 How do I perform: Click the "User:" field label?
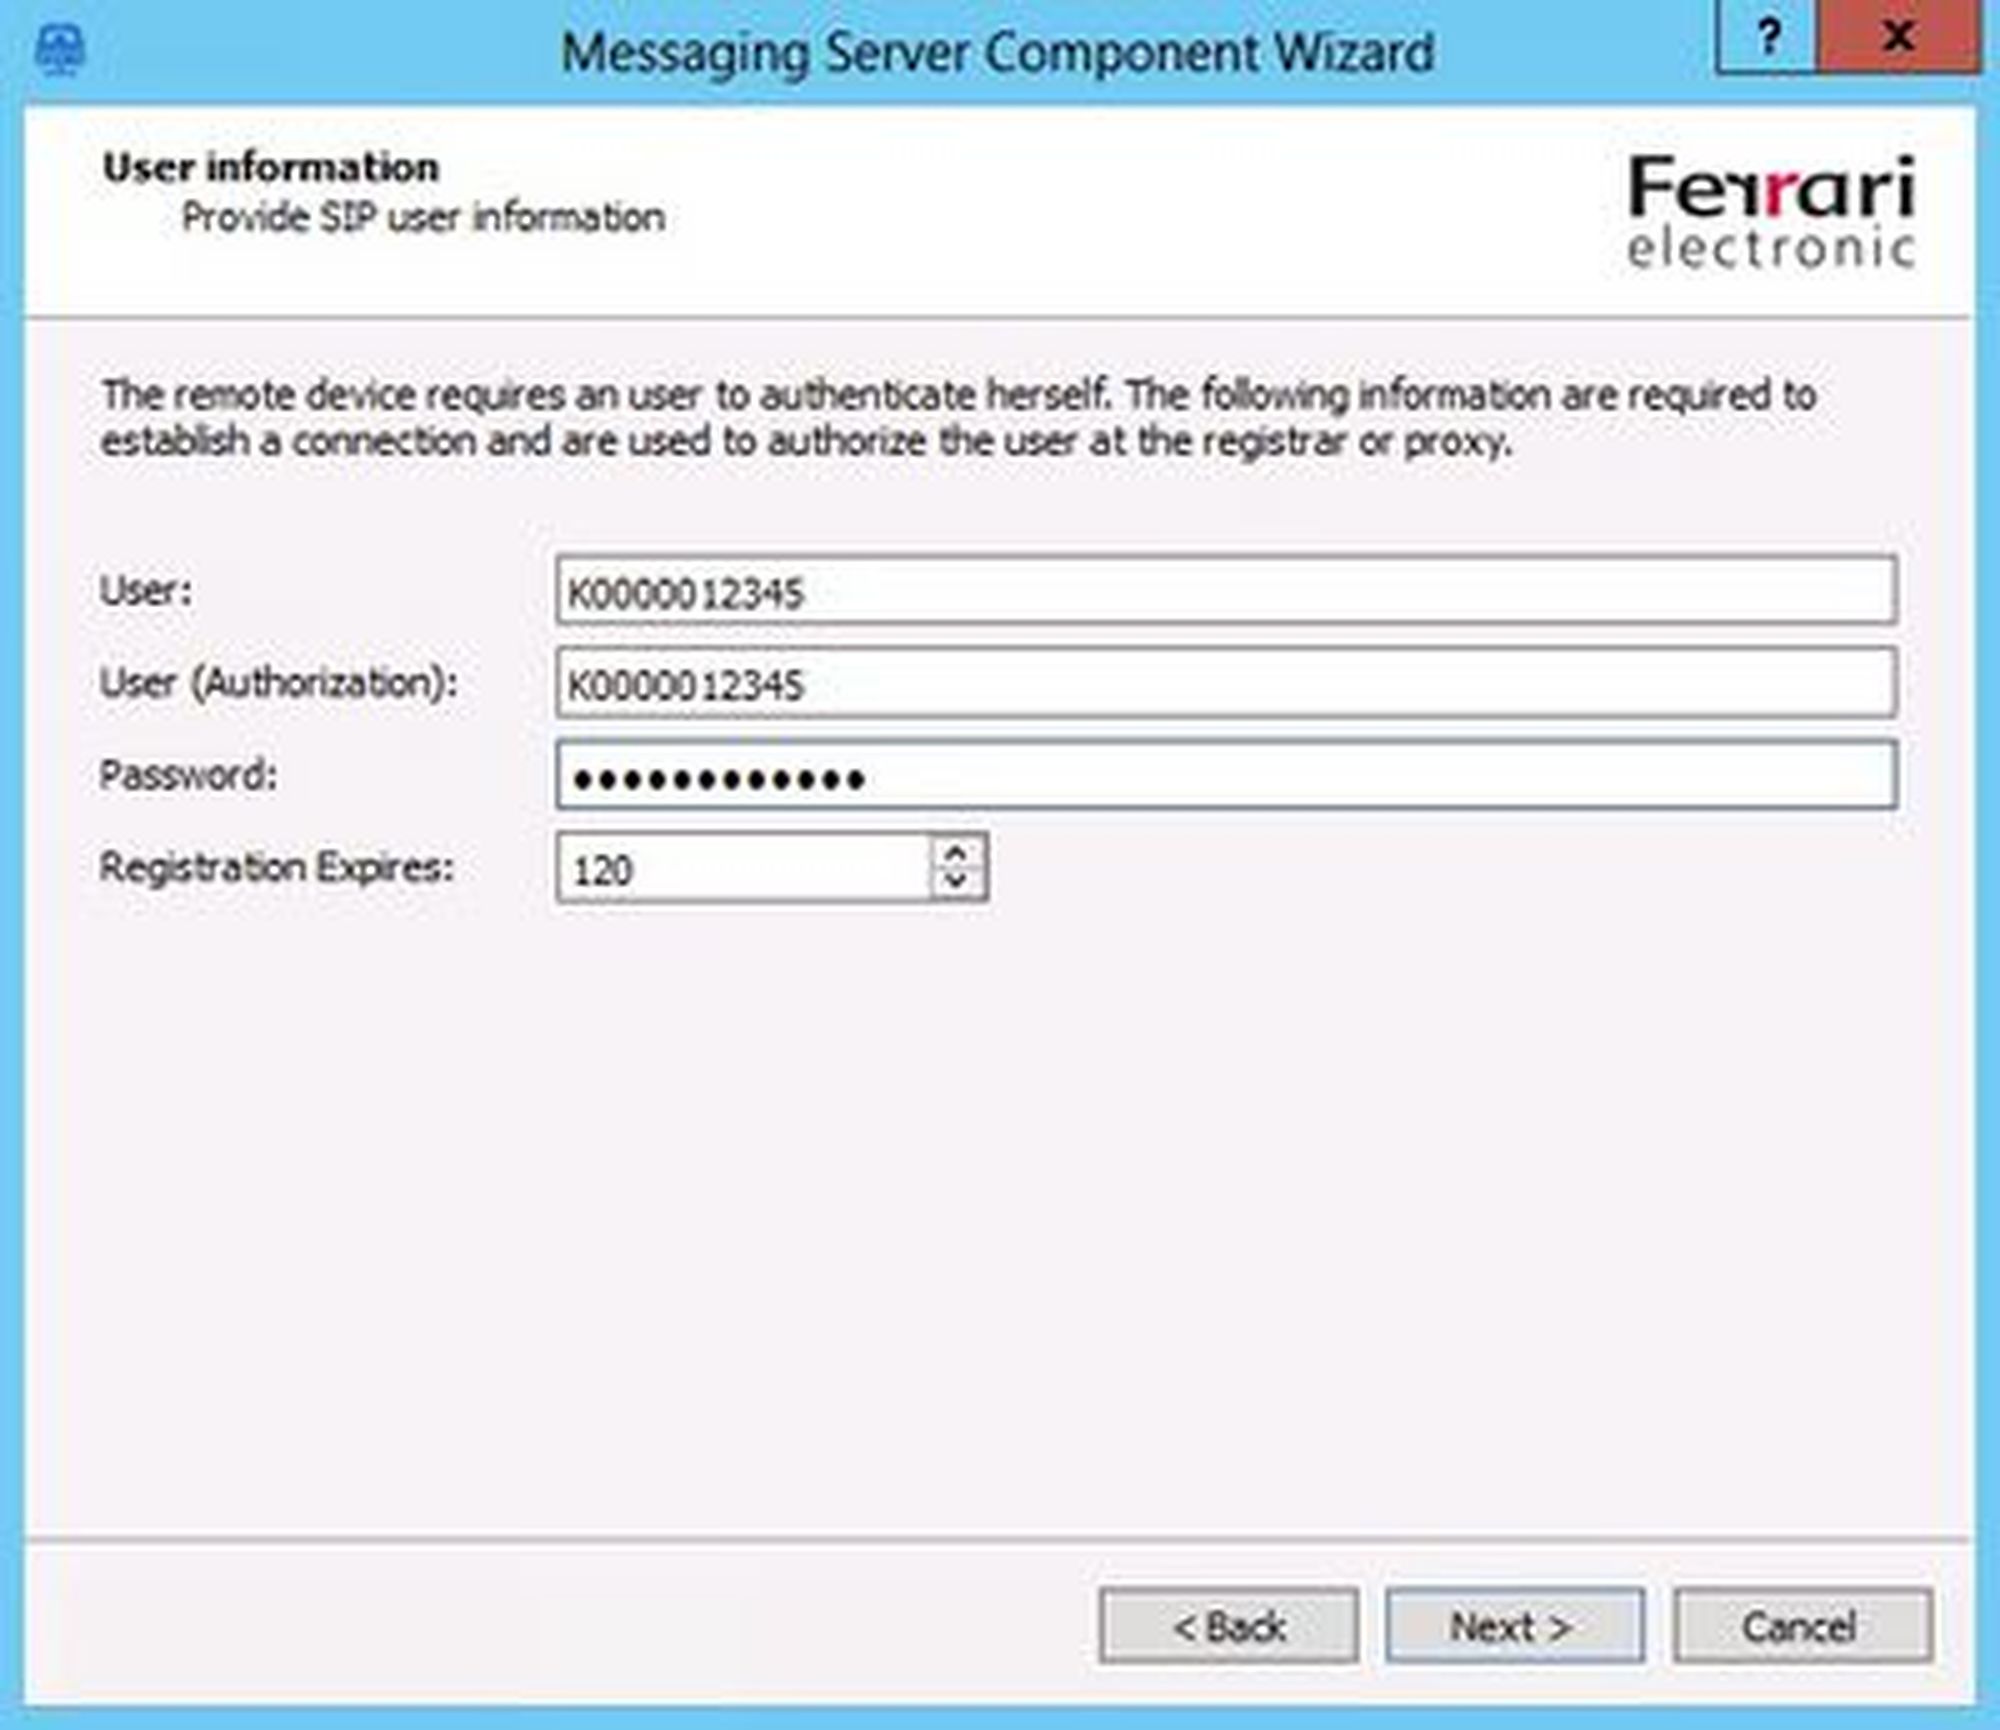click(146, 591)
